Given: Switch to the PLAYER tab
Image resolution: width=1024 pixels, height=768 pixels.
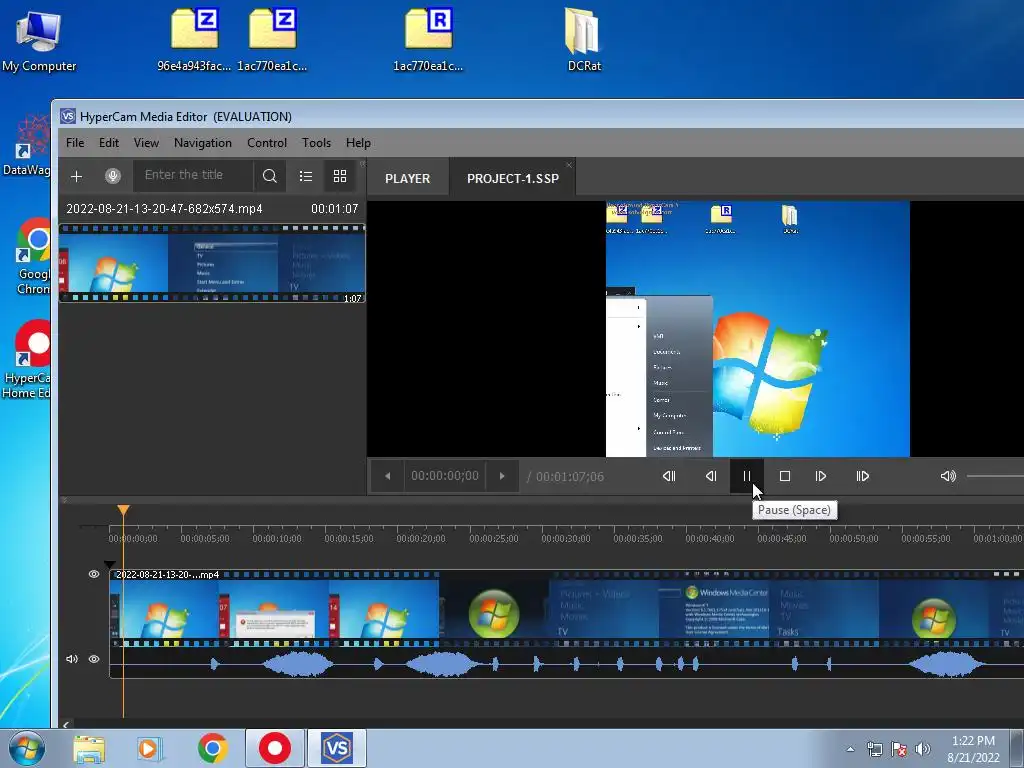Looking at the screenshot, I should click(x=408, y=178).
